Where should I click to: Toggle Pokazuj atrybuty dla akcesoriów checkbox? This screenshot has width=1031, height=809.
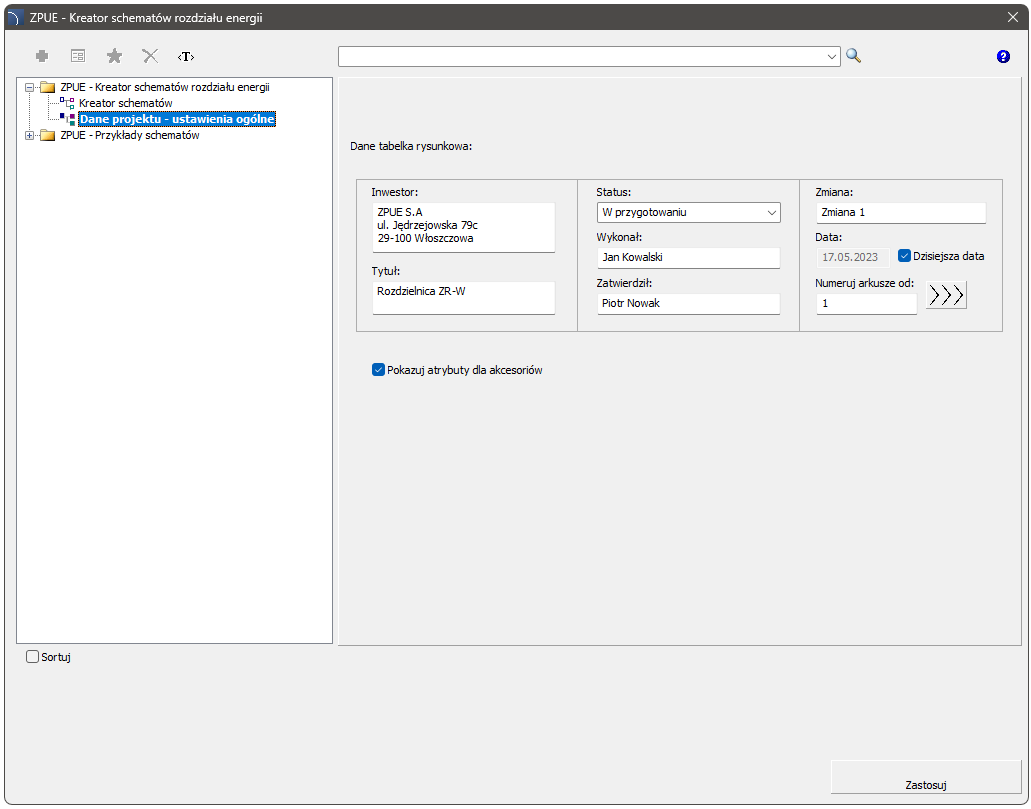[378, 370]
